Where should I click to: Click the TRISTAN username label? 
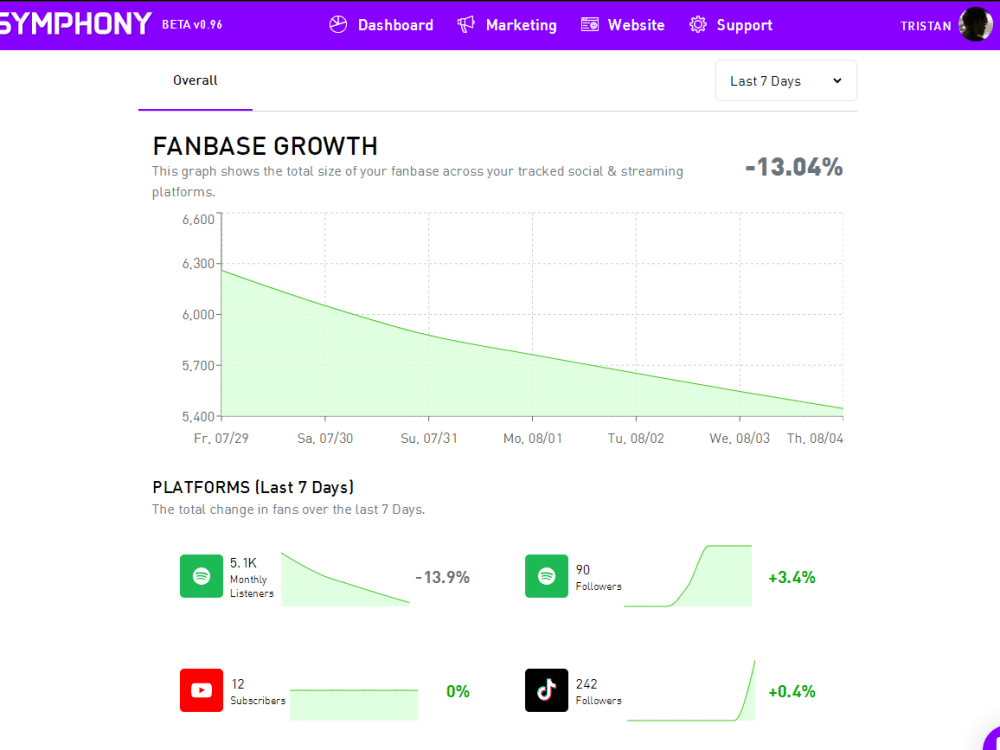point(926,26)
